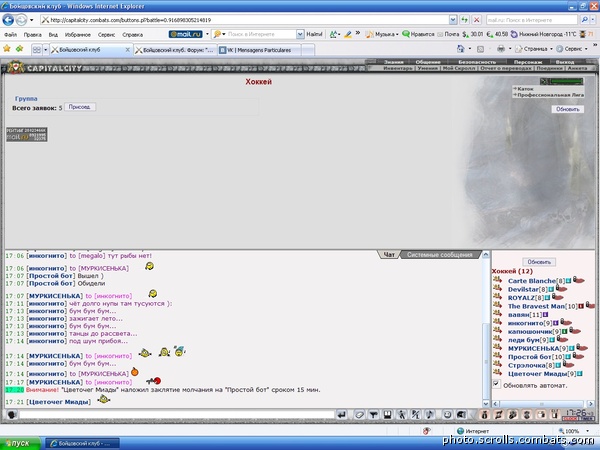This screenshot has width=600, height=450.
Task: Click the private-message icon beside ROYALZ
Action: point(497,296)
